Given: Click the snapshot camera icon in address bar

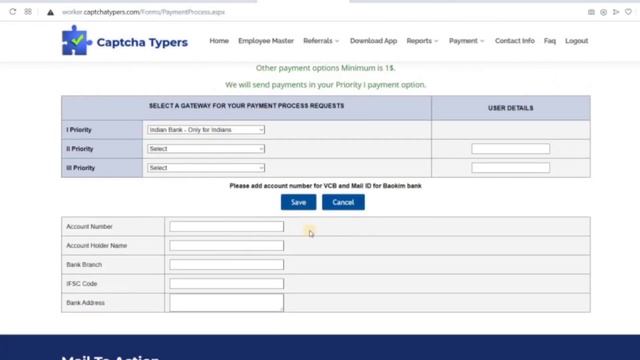Looking at the screenshot, I should pyautogui.click(x=591, y=12).
